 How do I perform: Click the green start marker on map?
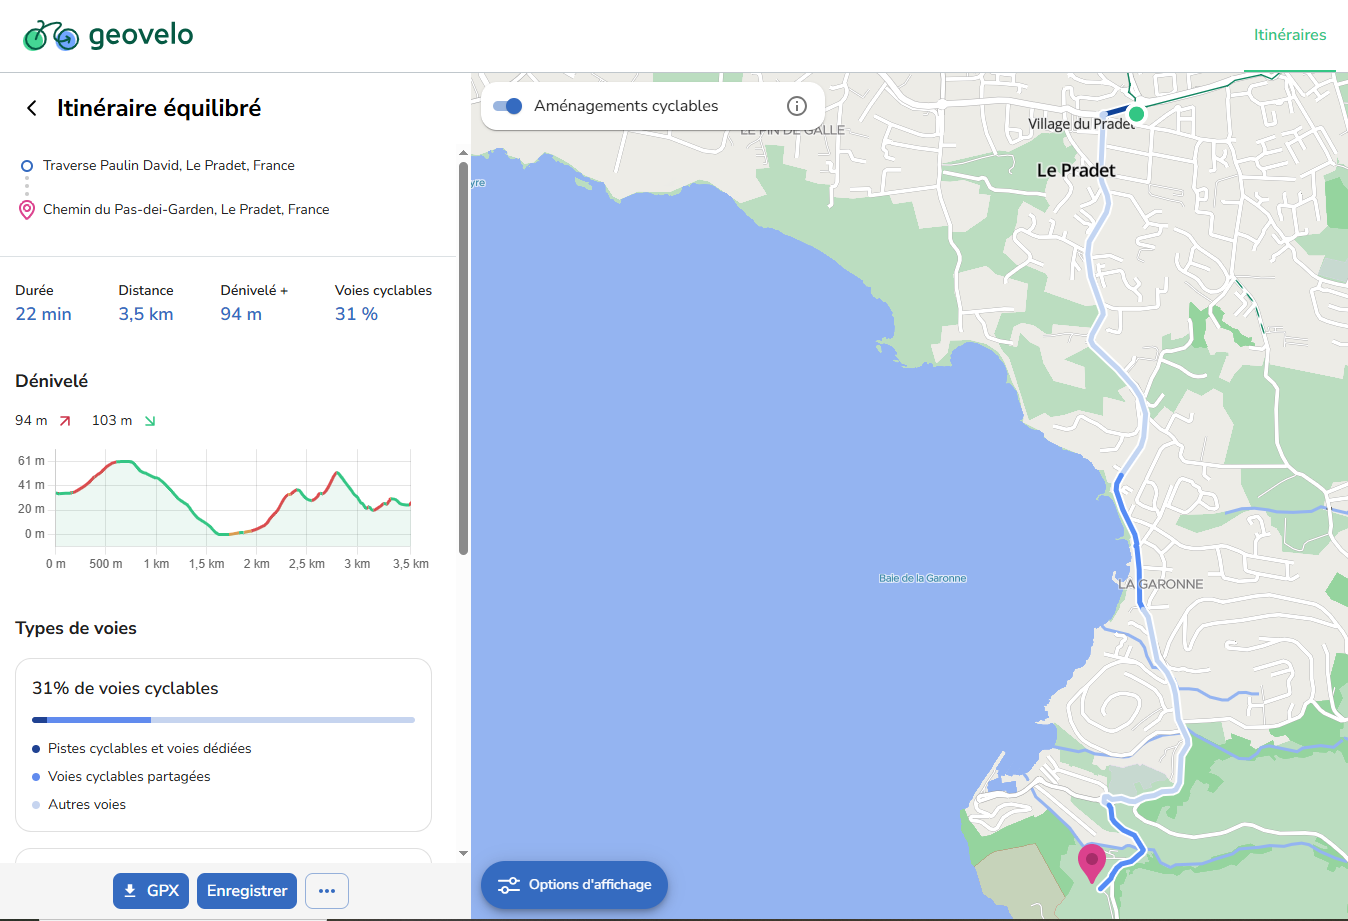point(1136,114)
